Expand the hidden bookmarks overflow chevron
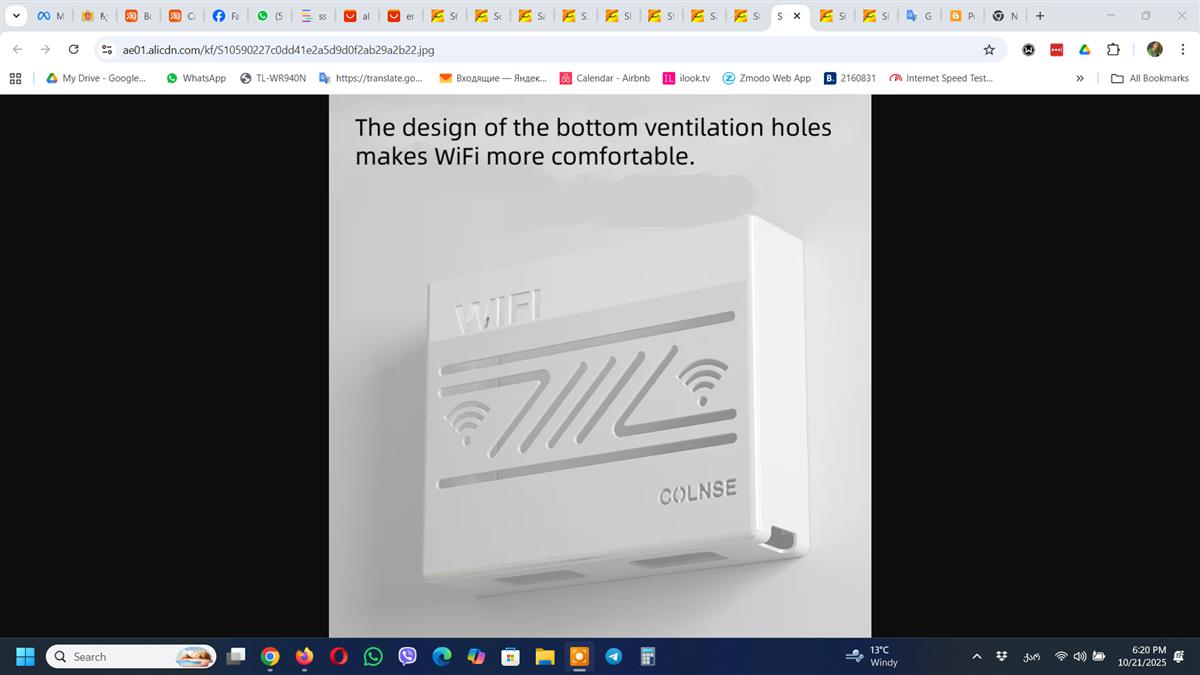1200x675 pixels. 1080,78
